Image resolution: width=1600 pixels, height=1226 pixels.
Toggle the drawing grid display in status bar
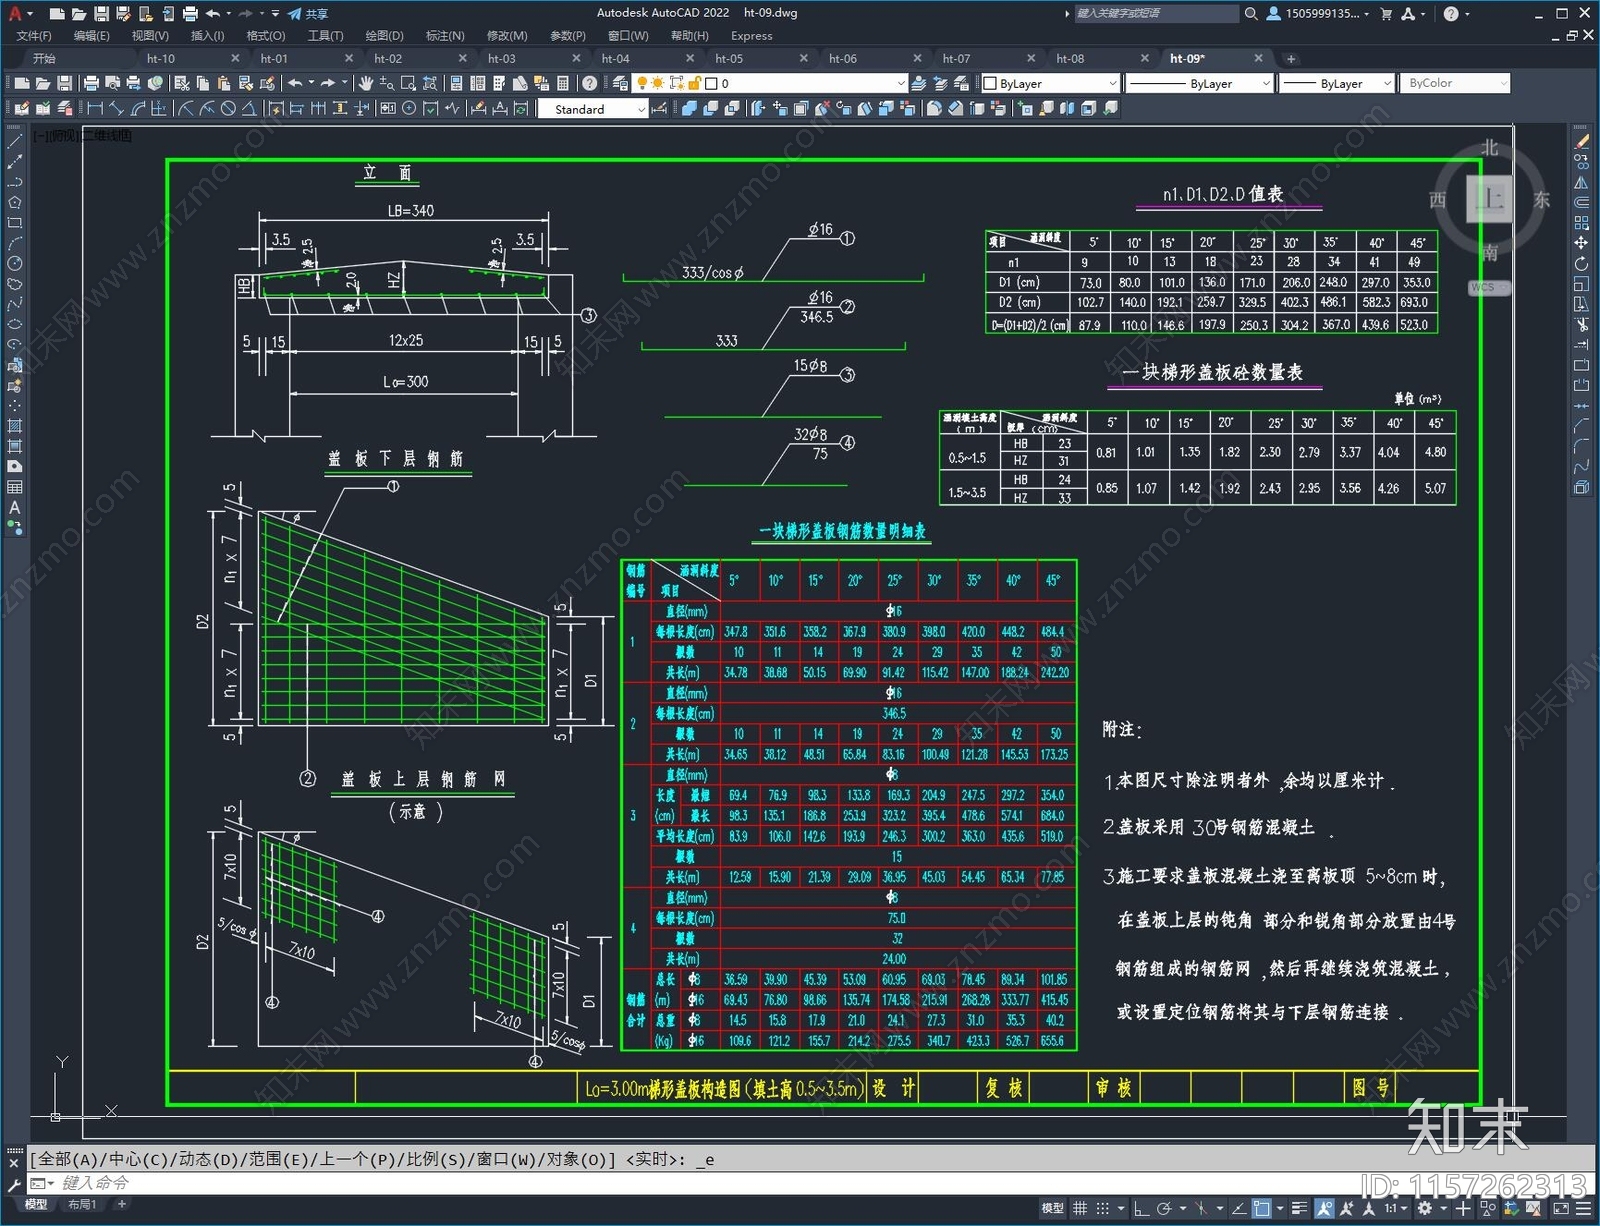pyautogui.click(x=1080, y=1209)
